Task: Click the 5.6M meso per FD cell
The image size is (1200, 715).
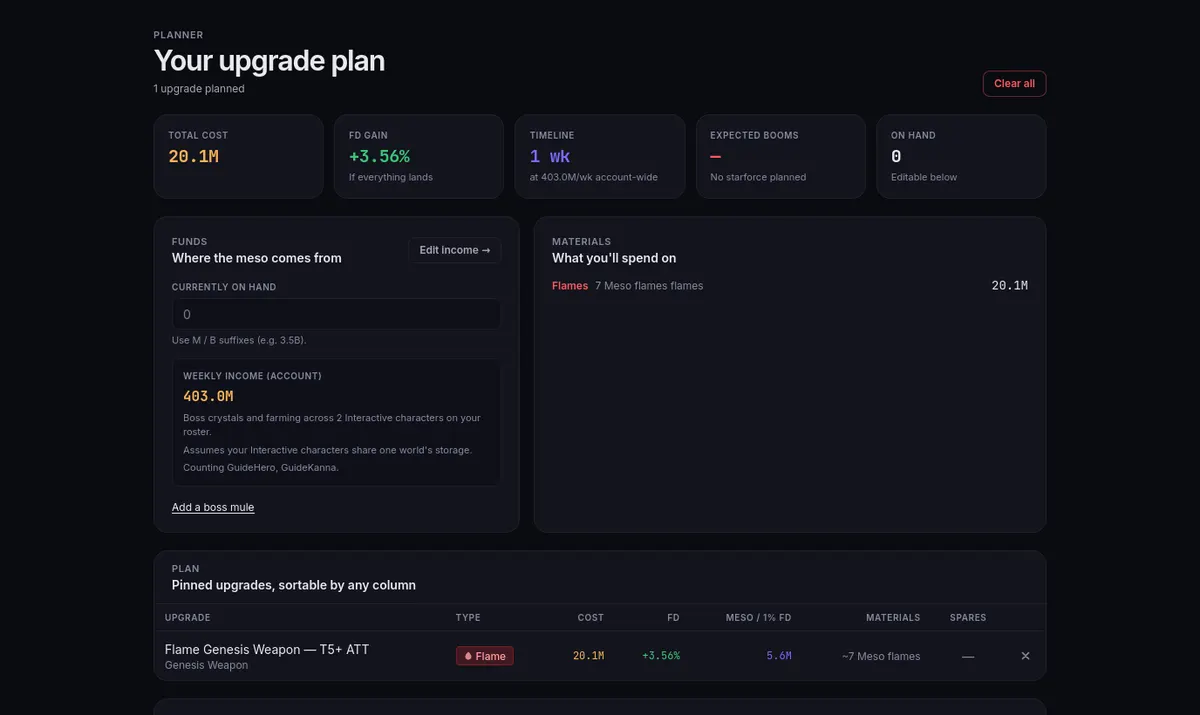Action: (x=779, y=656)
